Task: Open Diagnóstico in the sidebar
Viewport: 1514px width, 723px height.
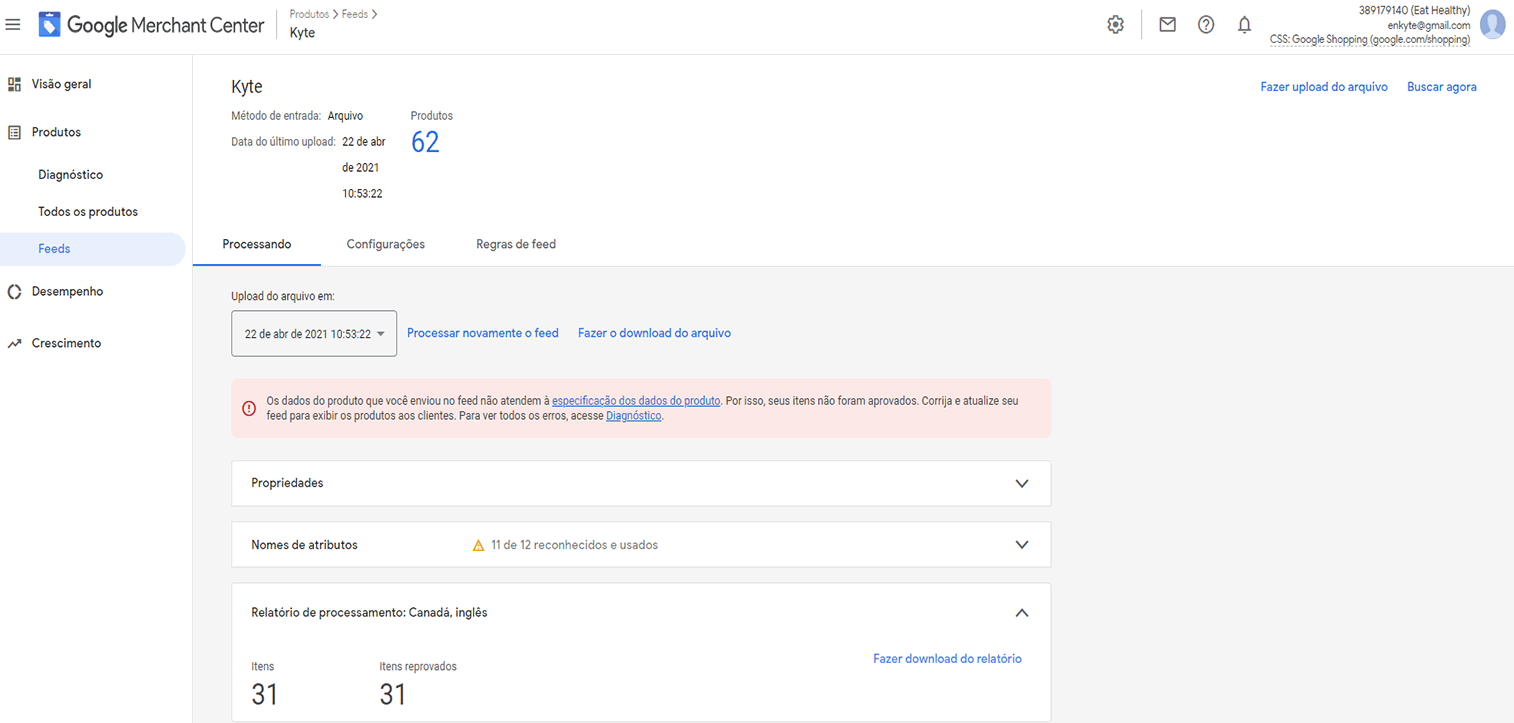Action: pos(71,175)
